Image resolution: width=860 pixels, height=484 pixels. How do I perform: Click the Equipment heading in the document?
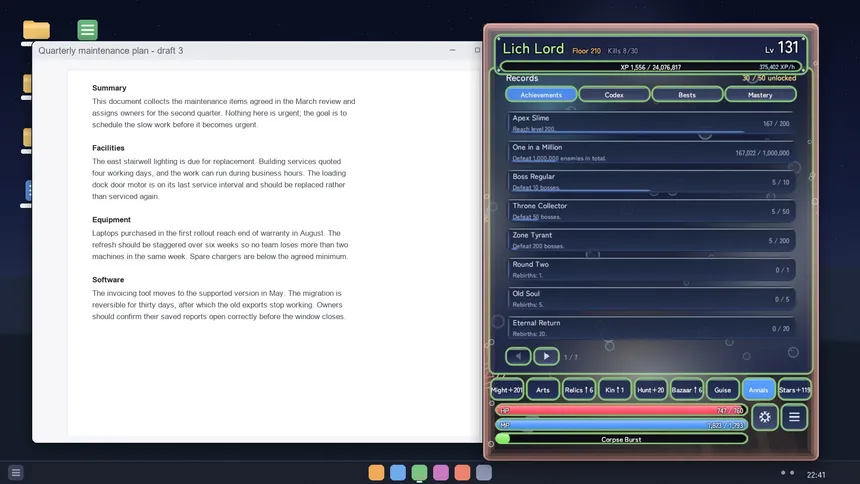[111, 220]
